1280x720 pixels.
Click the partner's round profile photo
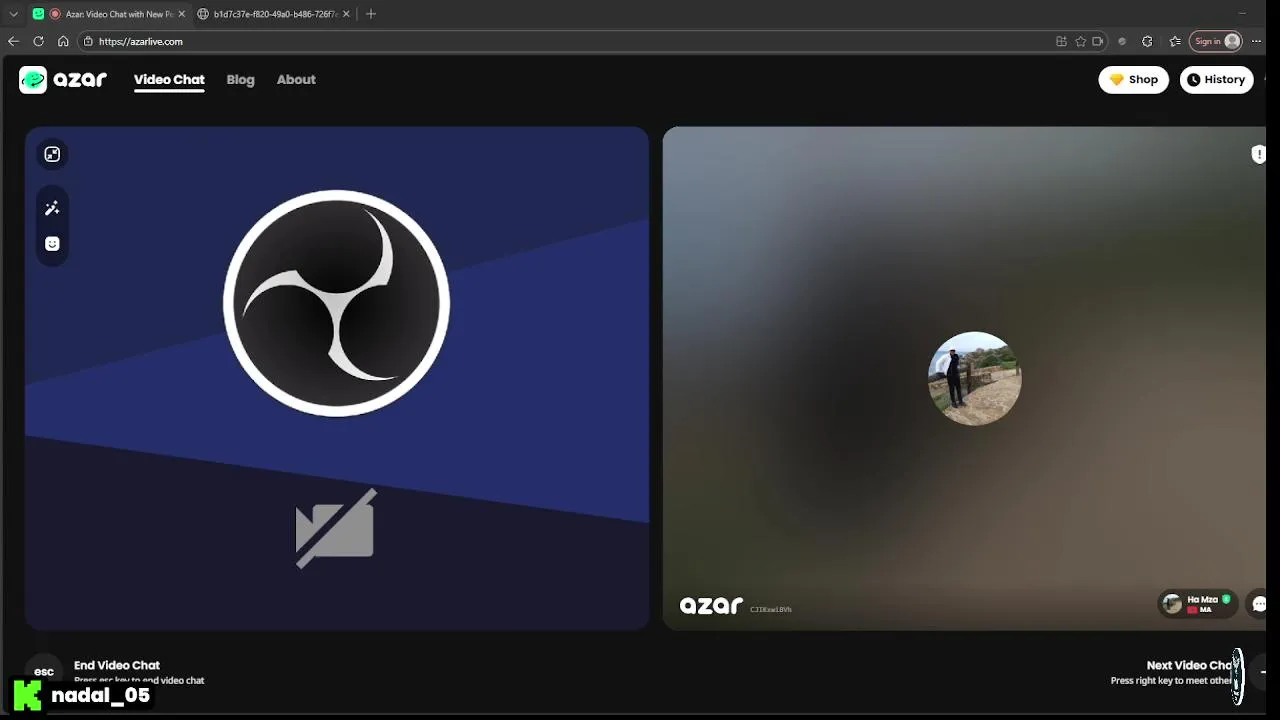(975, 379)
